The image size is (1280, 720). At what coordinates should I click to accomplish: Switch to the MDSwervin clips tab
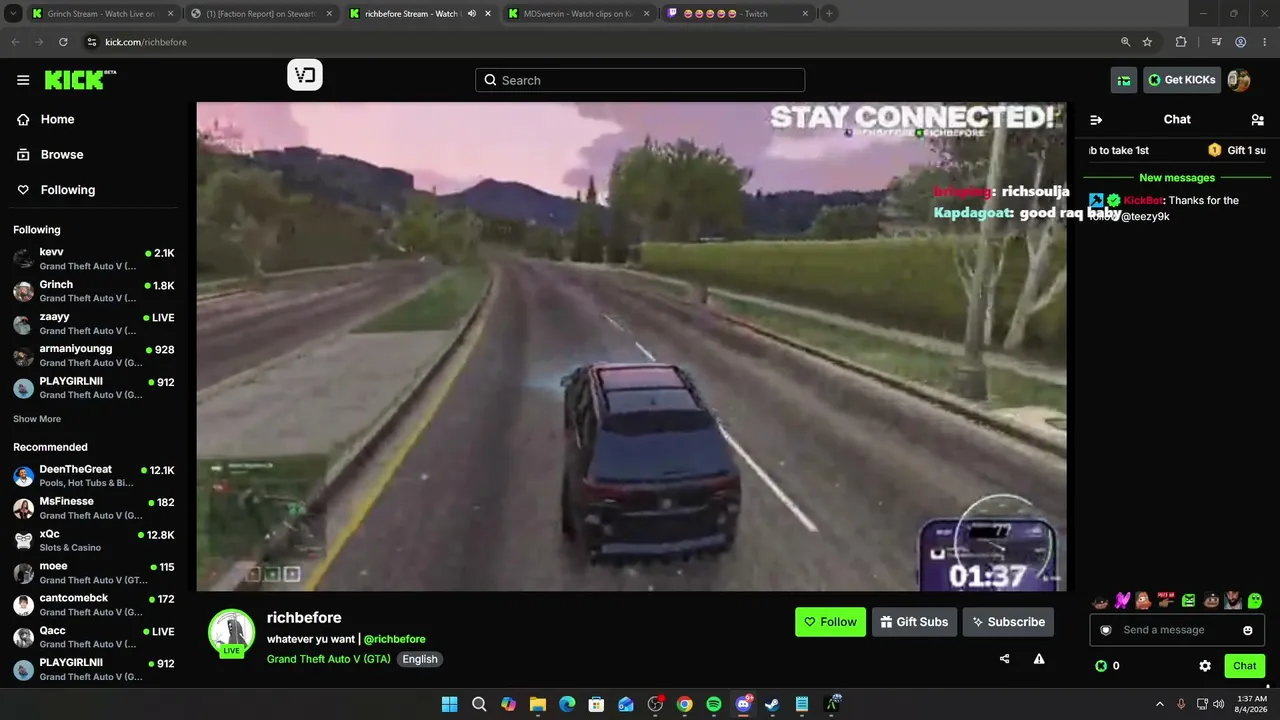coord(579,14)
